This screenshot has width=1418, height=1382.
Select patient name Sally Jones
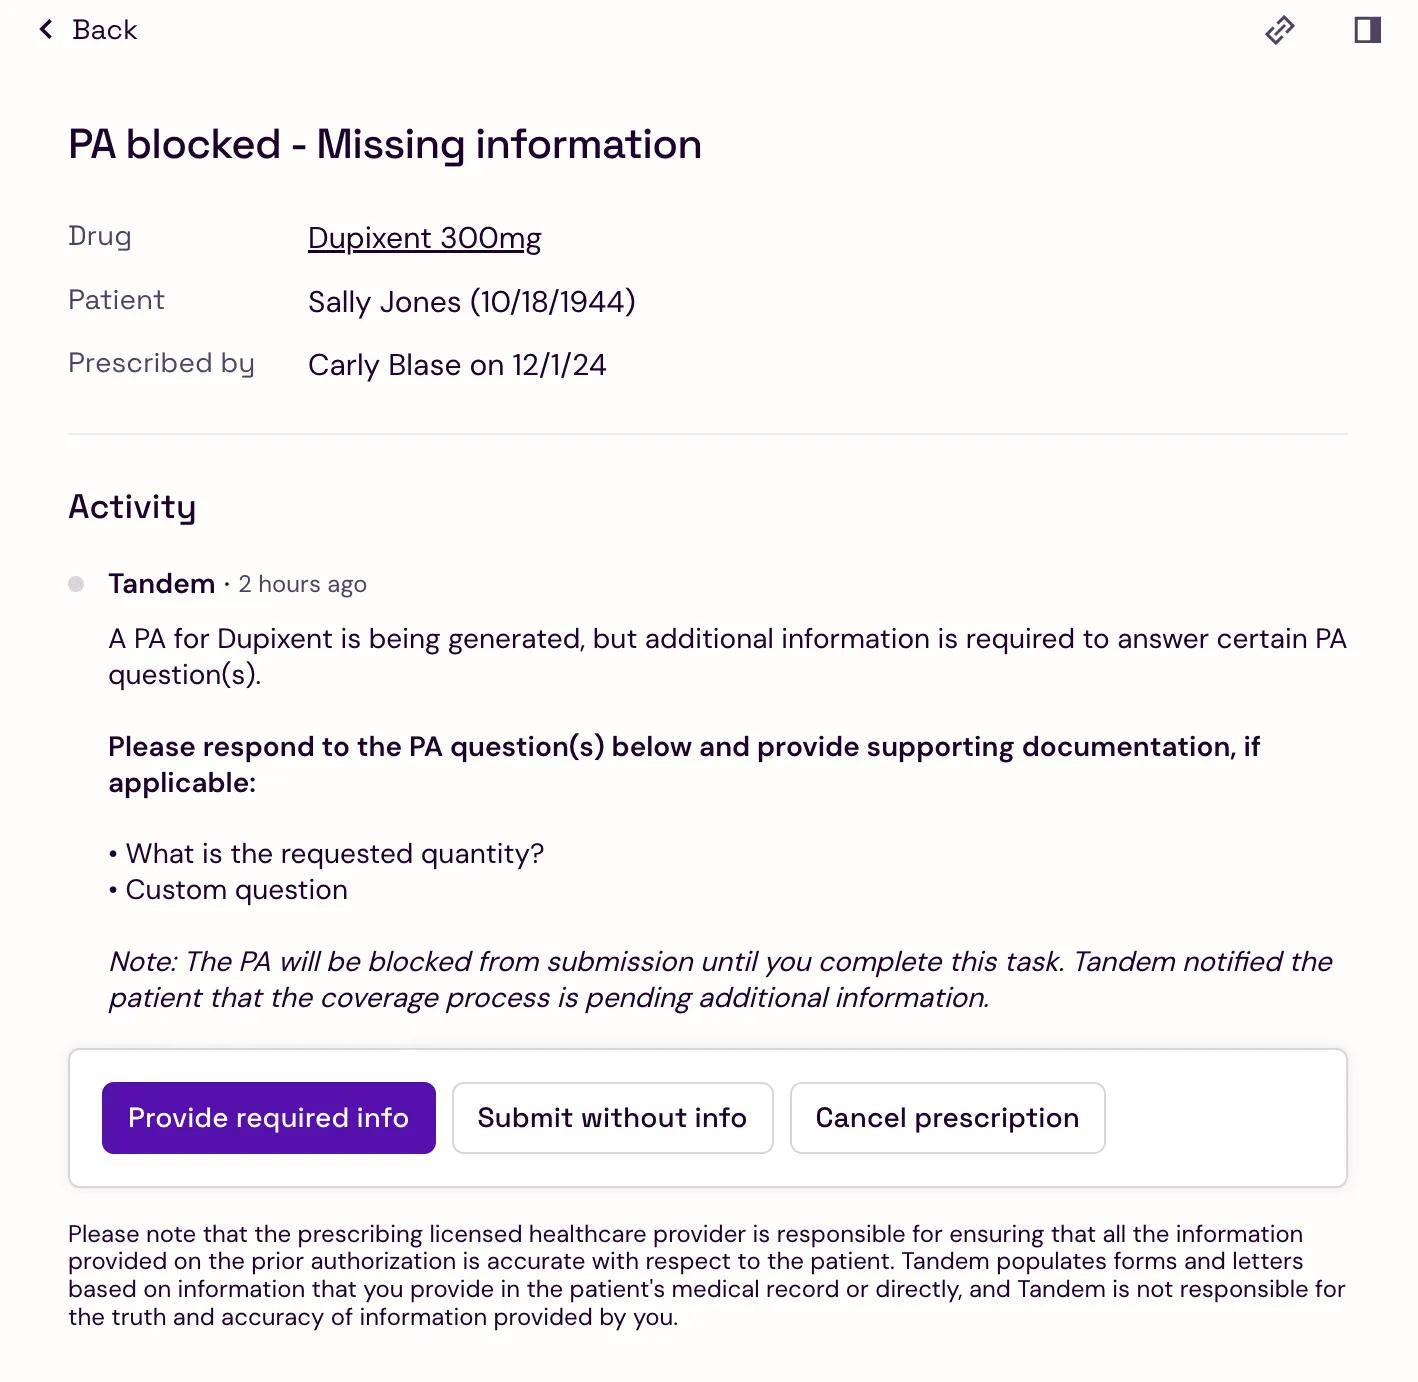pyautogui.click(x=384, y=302)
